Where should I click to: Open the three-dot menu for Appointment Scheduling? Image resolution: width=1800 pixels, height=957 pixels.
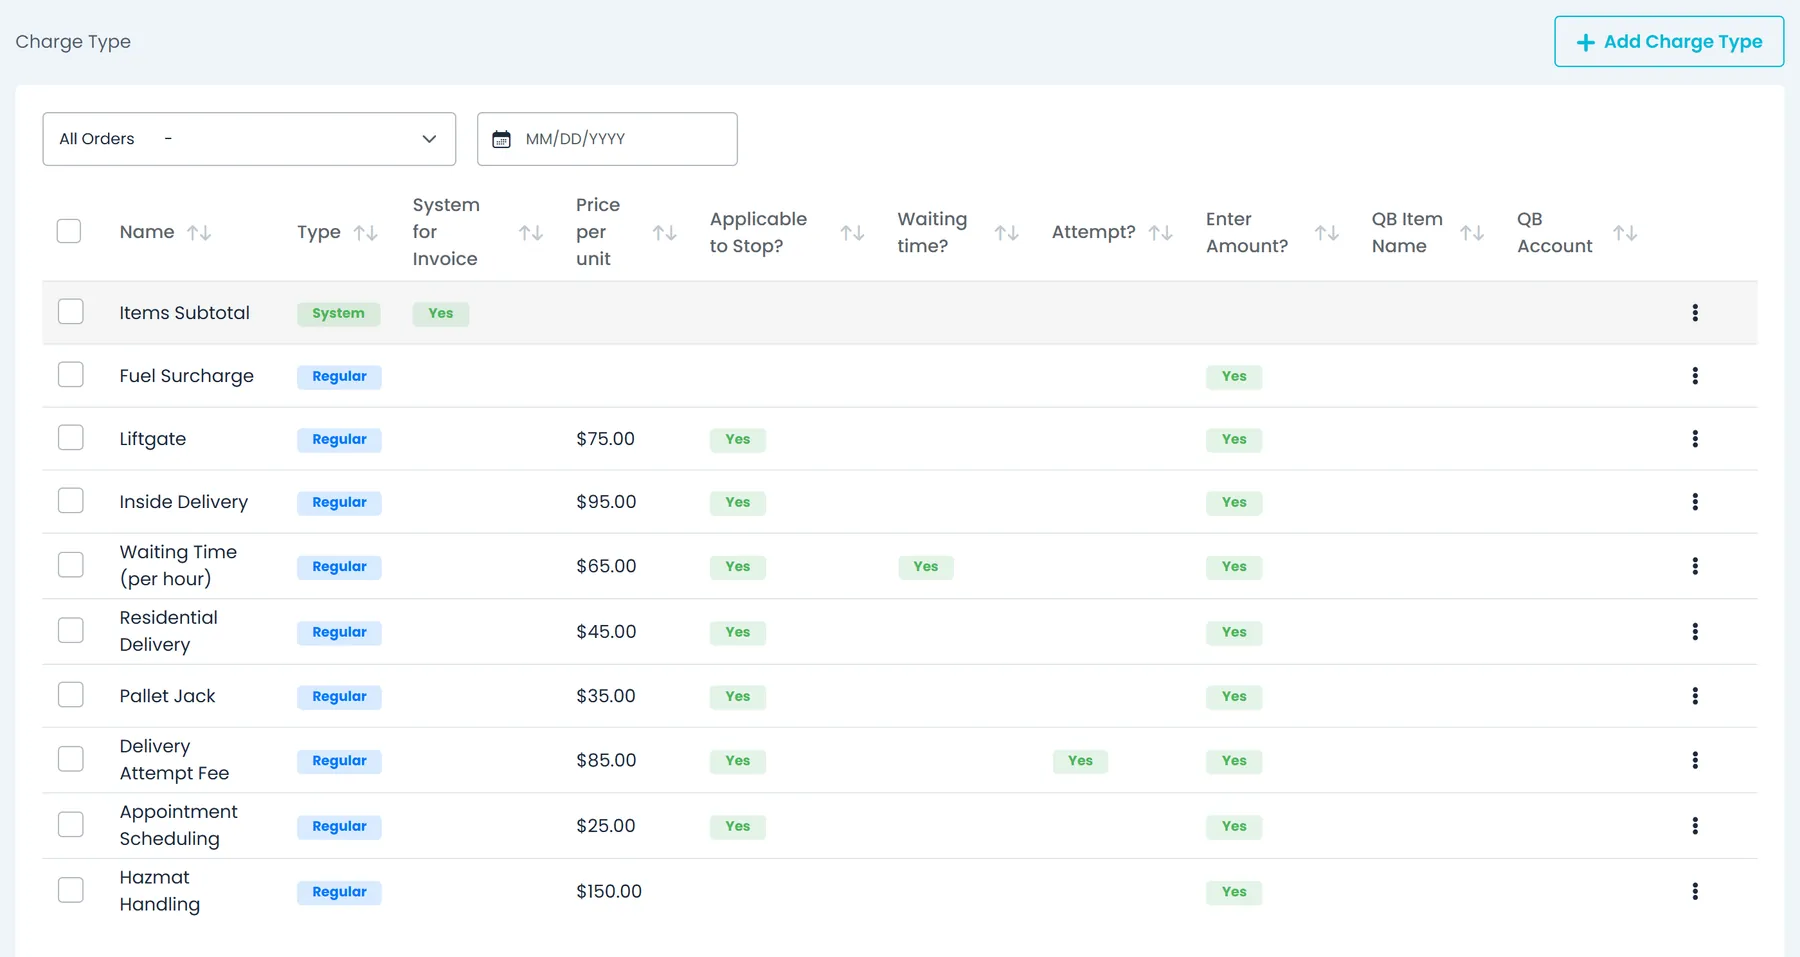1695,826
